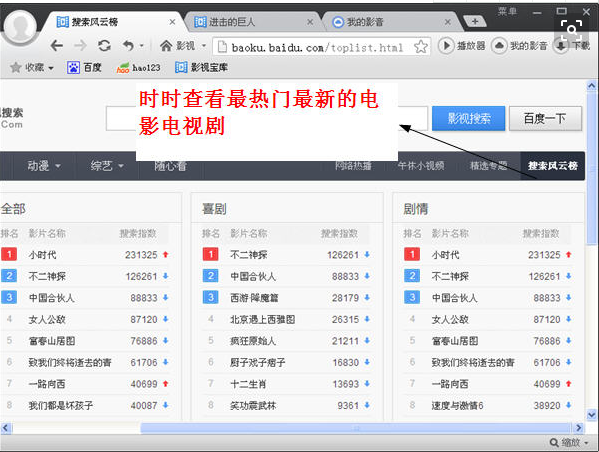Screen dimensions: 599x452
Task: Click the horizontal scrollbar right arrow
Action: [x=578, y=428]
